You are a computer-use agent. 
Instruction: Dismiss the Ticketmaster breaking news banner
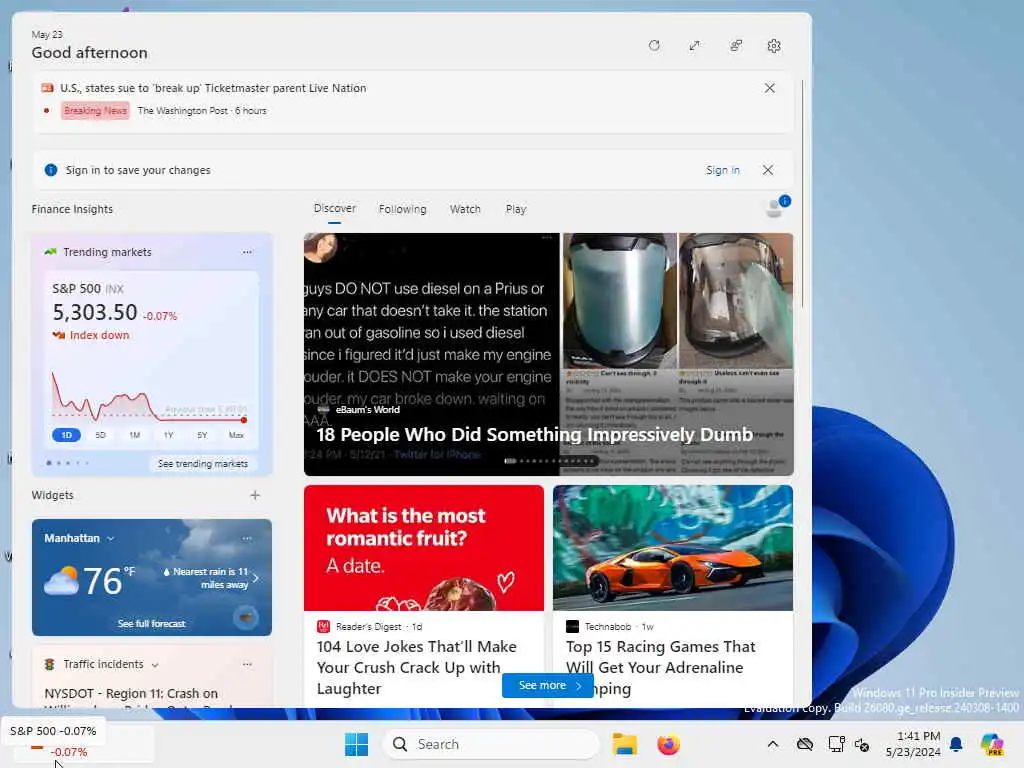[x=769, y=88]
